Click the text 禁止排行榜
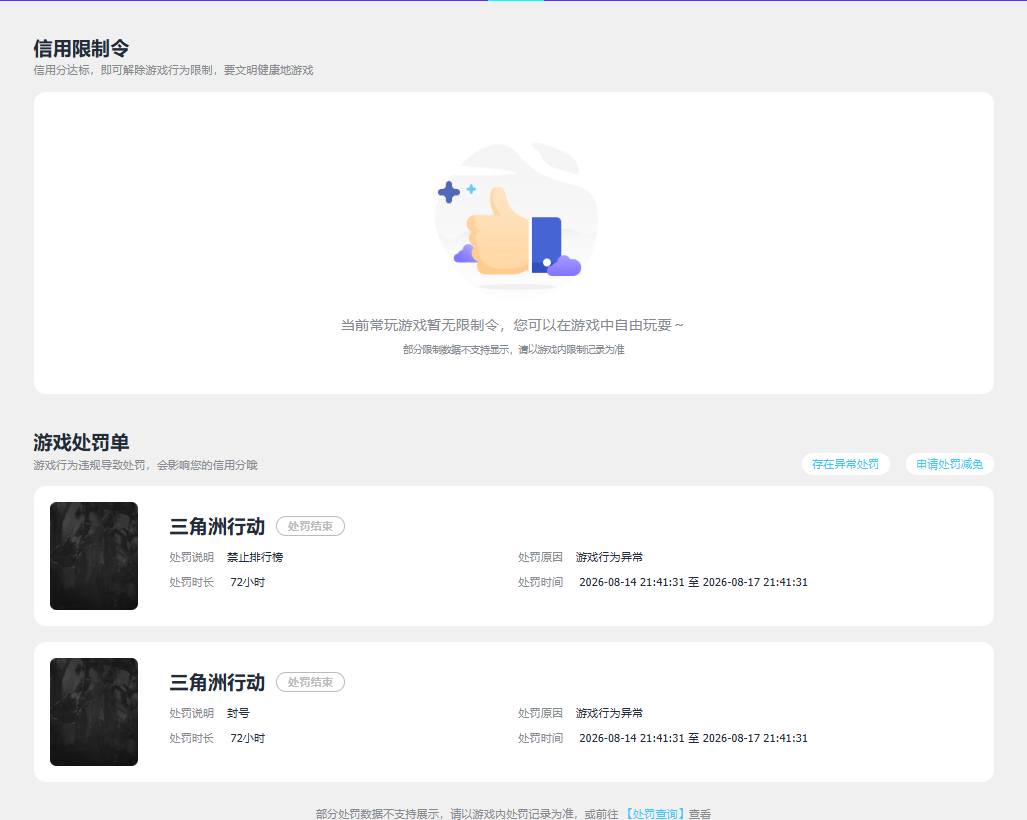Screen dimensions: 1027x820 [255, 557]
